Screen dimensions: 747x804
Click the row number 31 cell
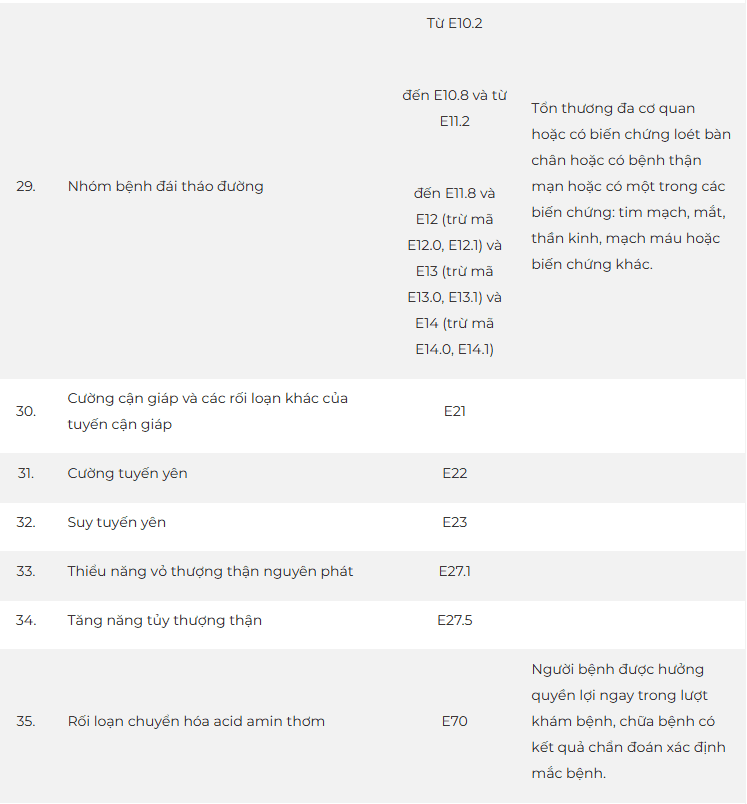tap(26, 473)
